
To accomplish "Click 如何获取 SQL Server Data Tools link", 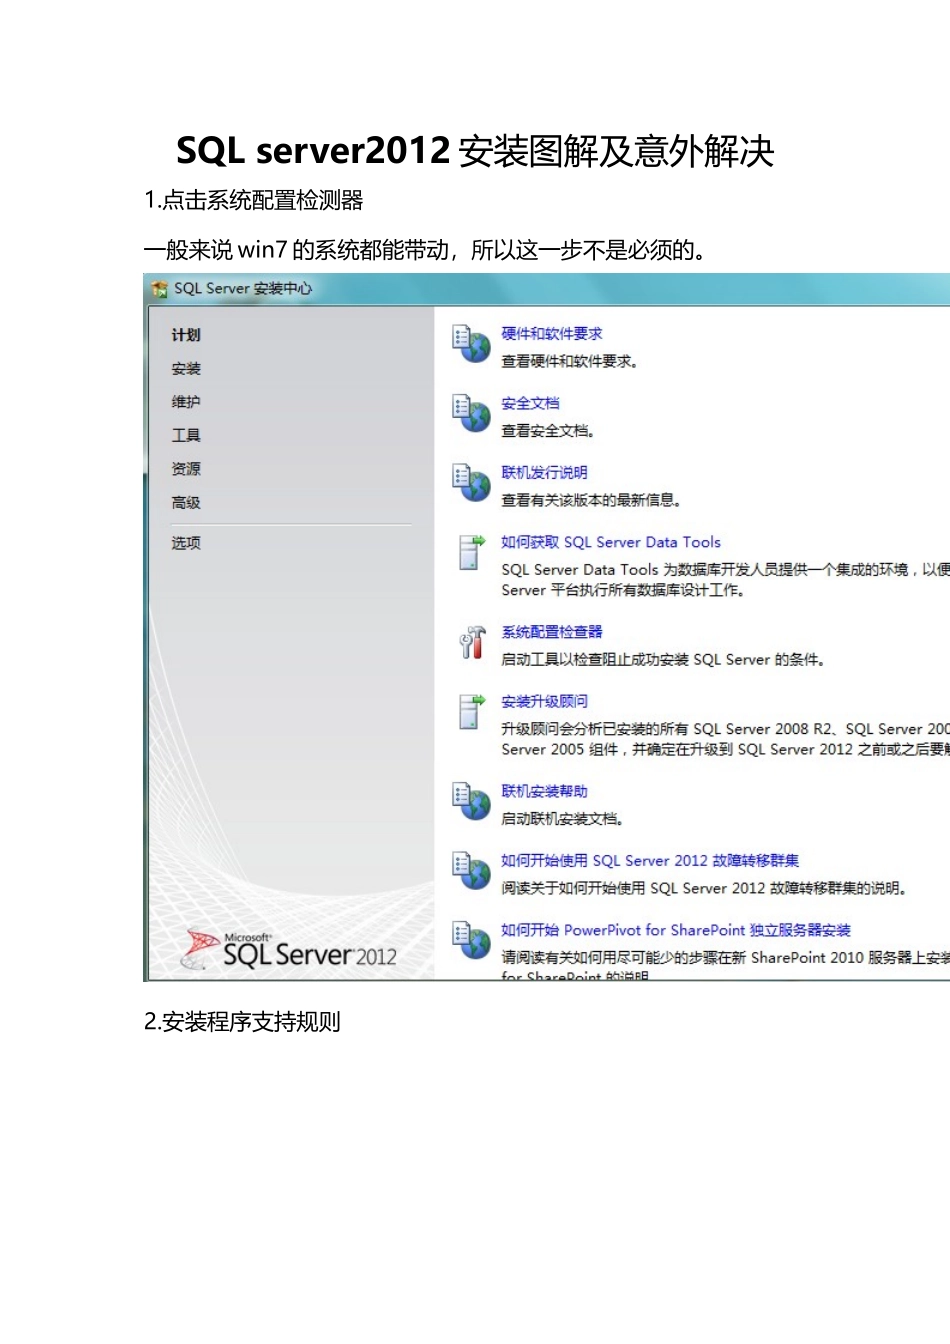I will 611,542.
